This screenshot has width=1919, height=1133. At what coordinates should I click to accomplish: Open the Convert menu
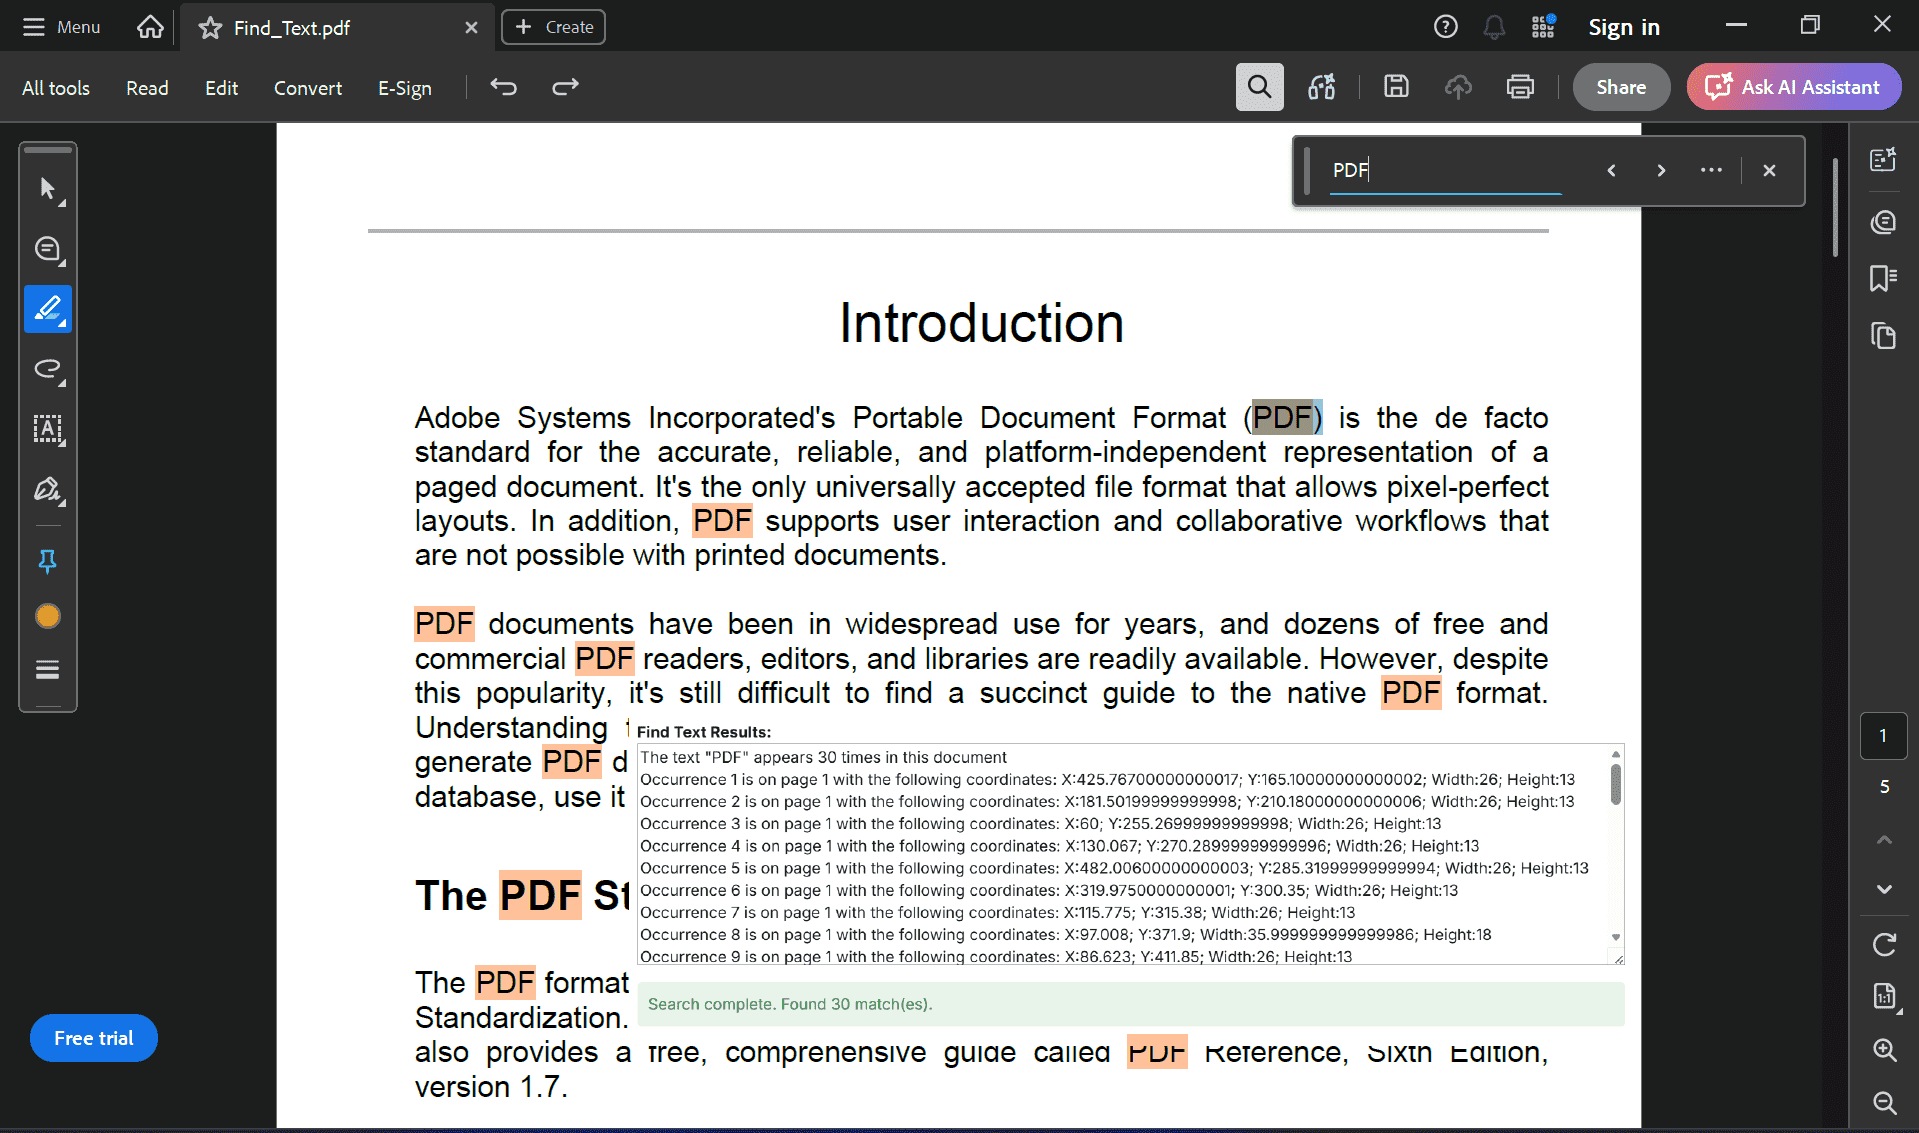coord(308,88)
